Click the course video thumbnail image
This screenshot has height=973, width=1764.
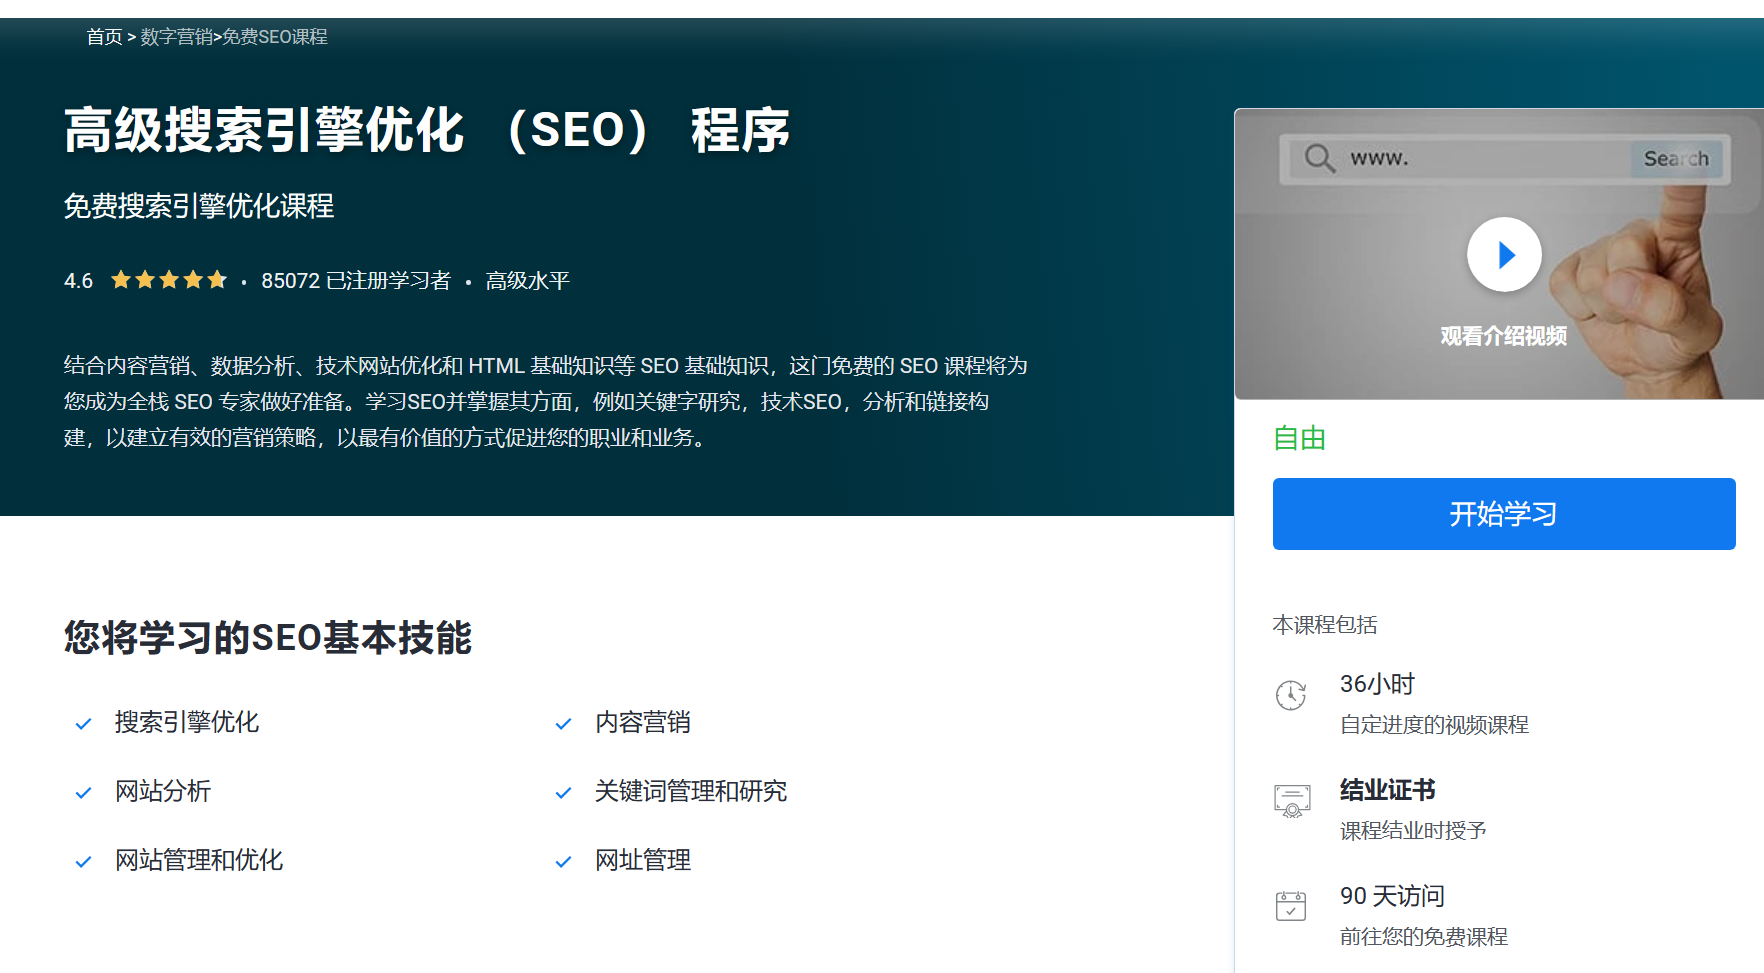click(1499, 254)
